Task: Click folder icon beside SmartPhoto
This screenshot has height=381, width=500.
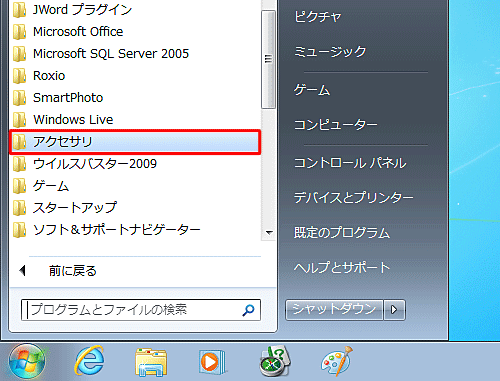Action: click(x=19, y=98)
